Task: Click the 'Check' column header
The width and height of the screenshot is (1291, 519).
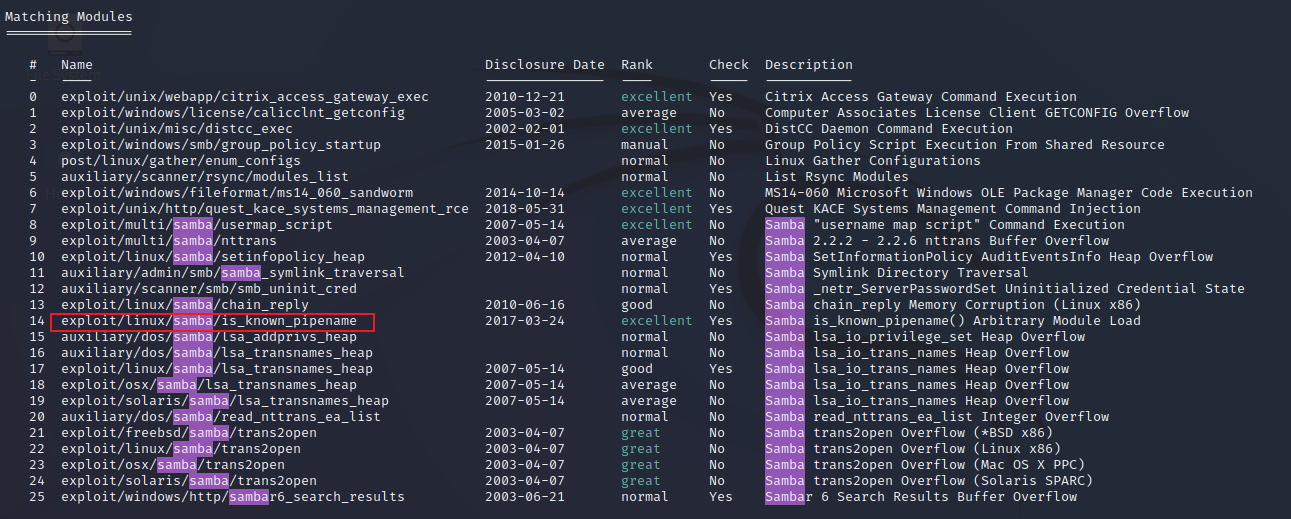Action: coord(729,65)
